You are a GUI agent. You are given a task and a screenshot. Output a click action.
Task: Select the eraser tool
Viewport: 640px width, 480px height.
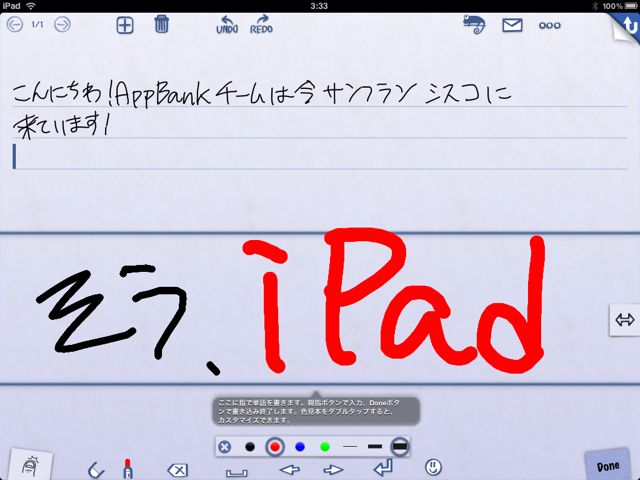pos(96,470)
